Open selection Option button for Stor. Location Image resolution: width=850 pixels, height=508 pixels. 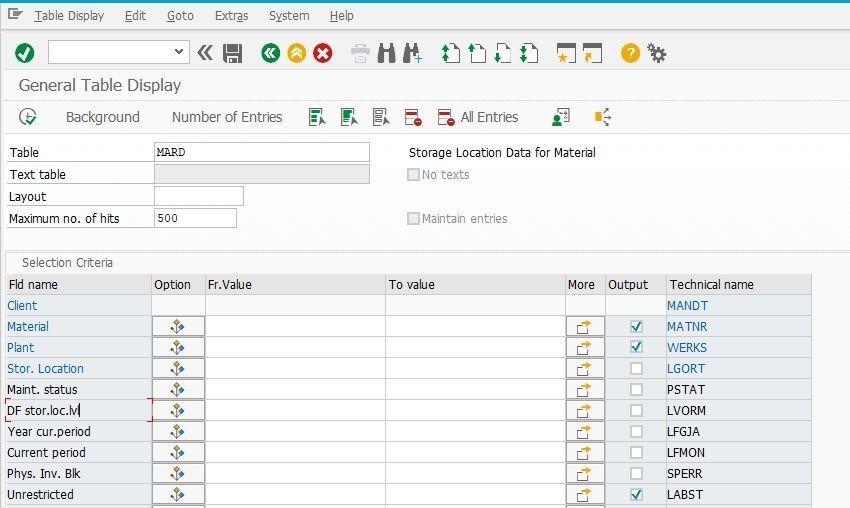(x=178, y=368)
